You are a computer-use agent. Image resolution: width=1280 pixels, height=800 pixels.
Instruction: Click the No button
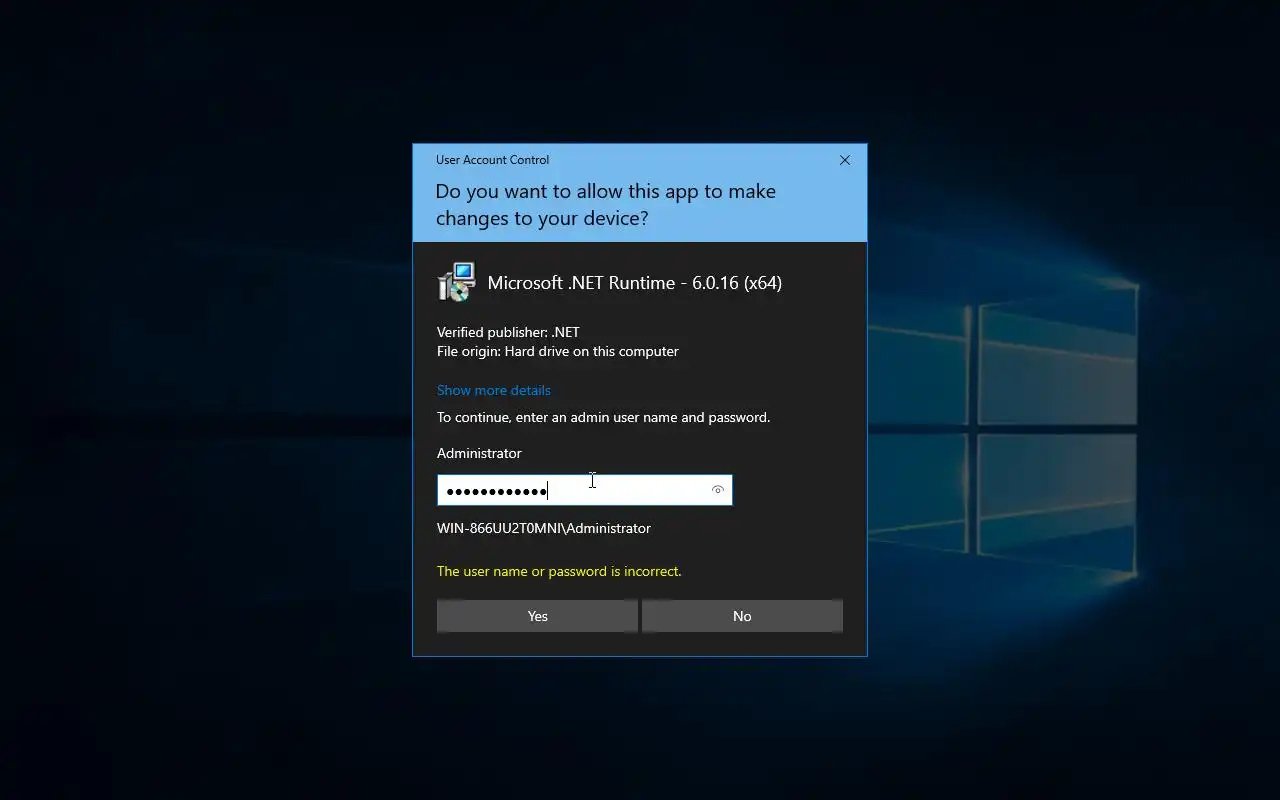pos(742,616)
